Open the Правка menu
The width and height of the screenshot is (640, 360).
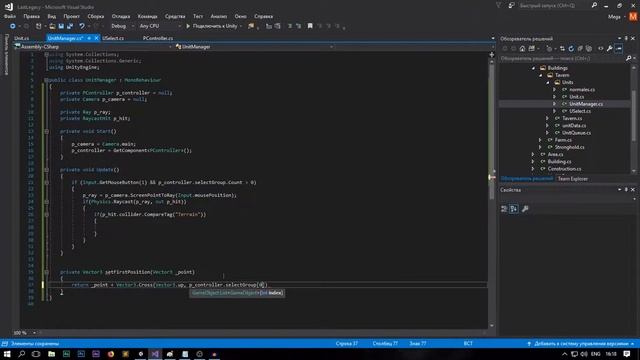[31, 16]
